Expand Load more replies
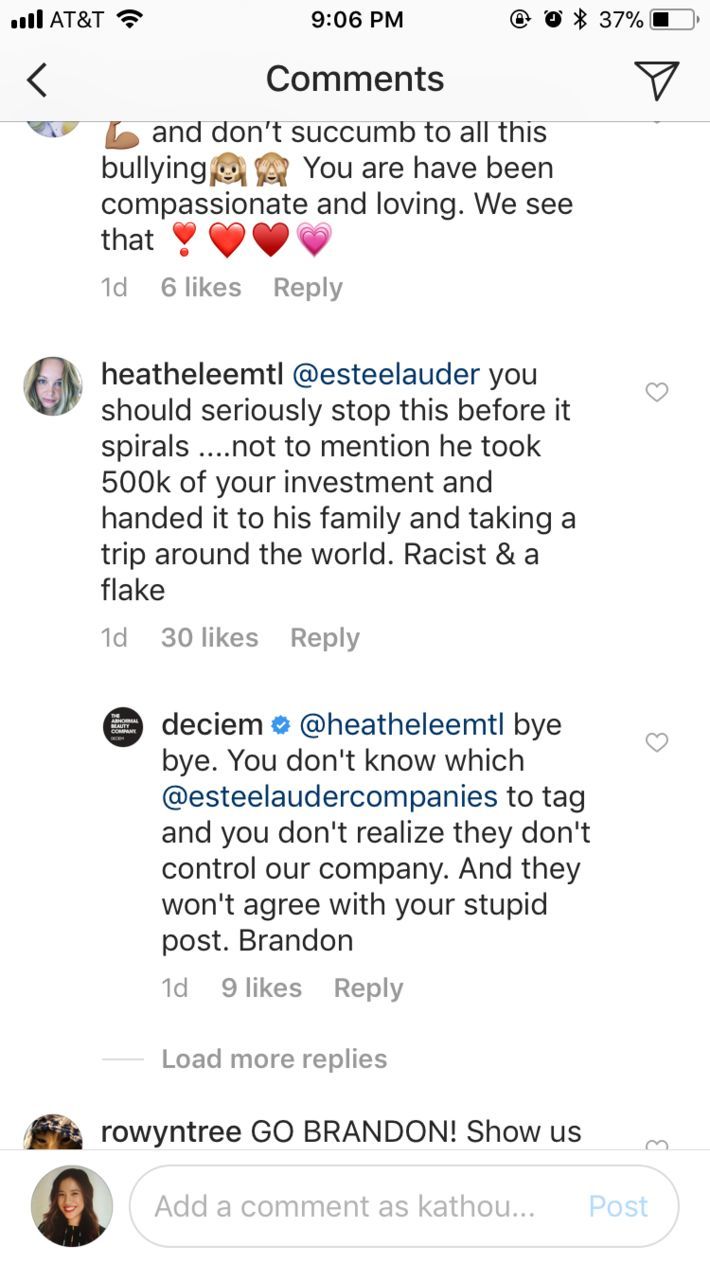710x1263 pixels. [274, 1059]
